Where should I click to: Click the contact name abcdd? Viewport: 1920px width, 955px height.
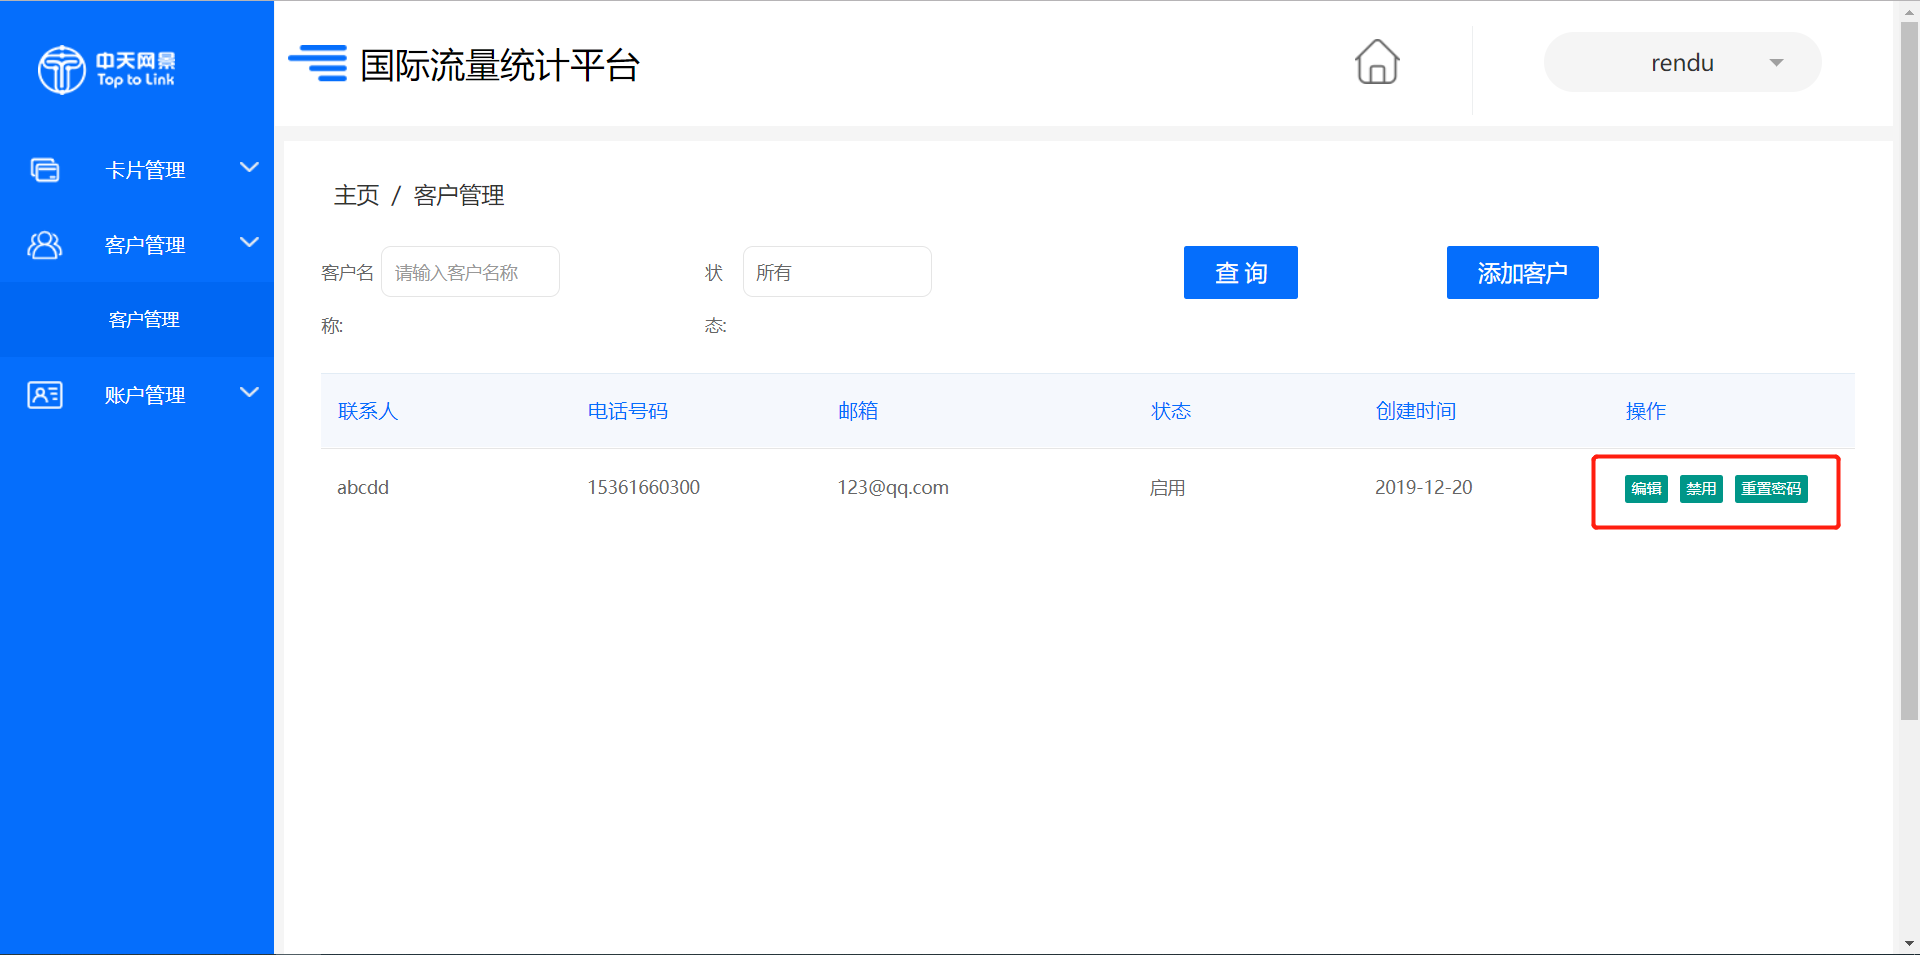(363, 487)
